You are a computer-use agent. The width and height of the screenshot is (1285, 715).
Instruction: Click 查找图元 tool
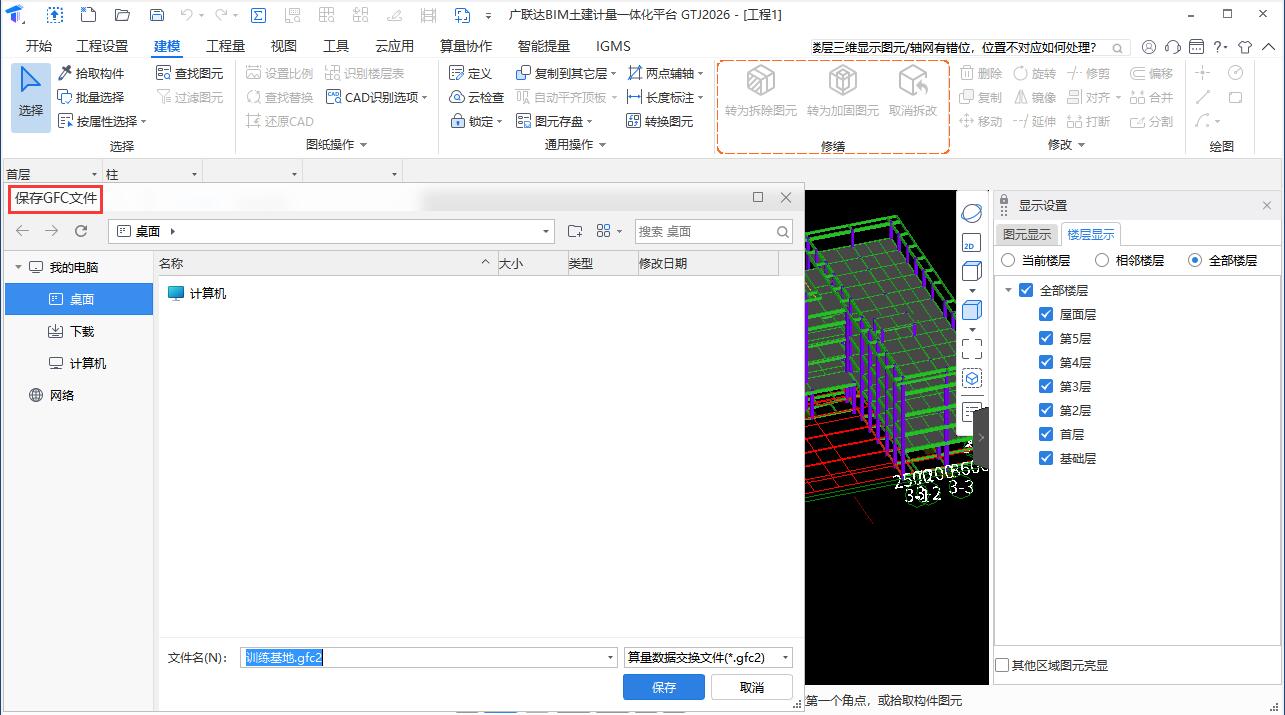pos(190,73)
